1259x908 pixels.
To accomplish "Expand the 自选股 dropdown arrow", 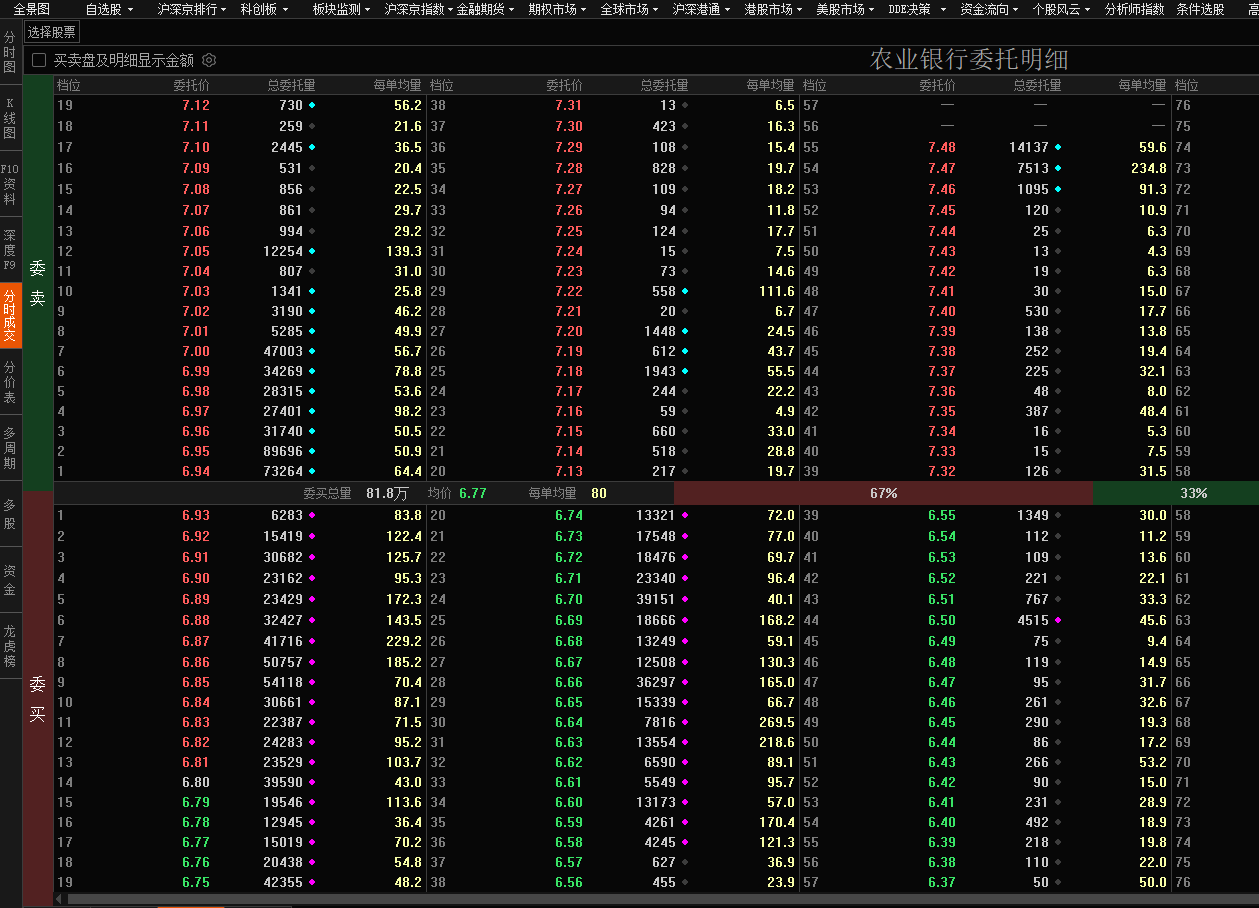I will tap(130, 9).
